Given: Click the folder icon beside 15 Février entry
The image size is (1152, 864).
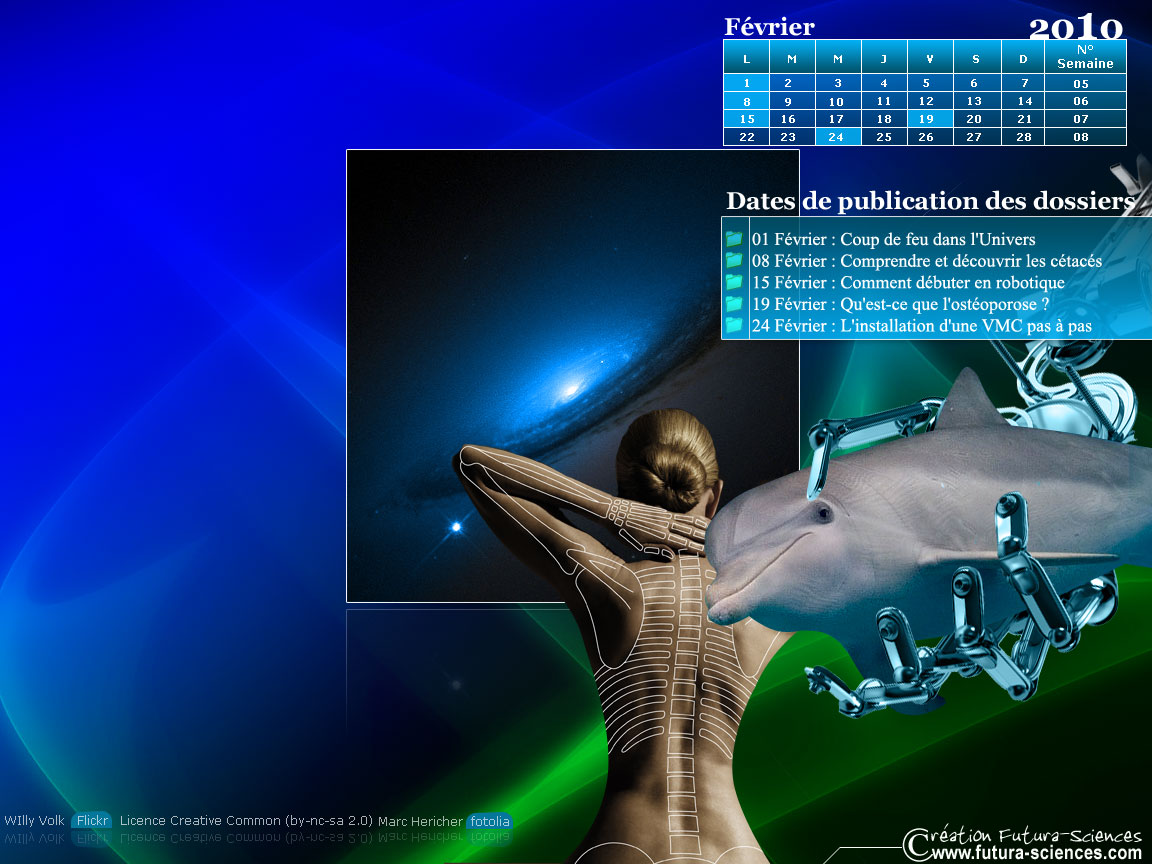Looking at the screenshot, I should [734, 282].
